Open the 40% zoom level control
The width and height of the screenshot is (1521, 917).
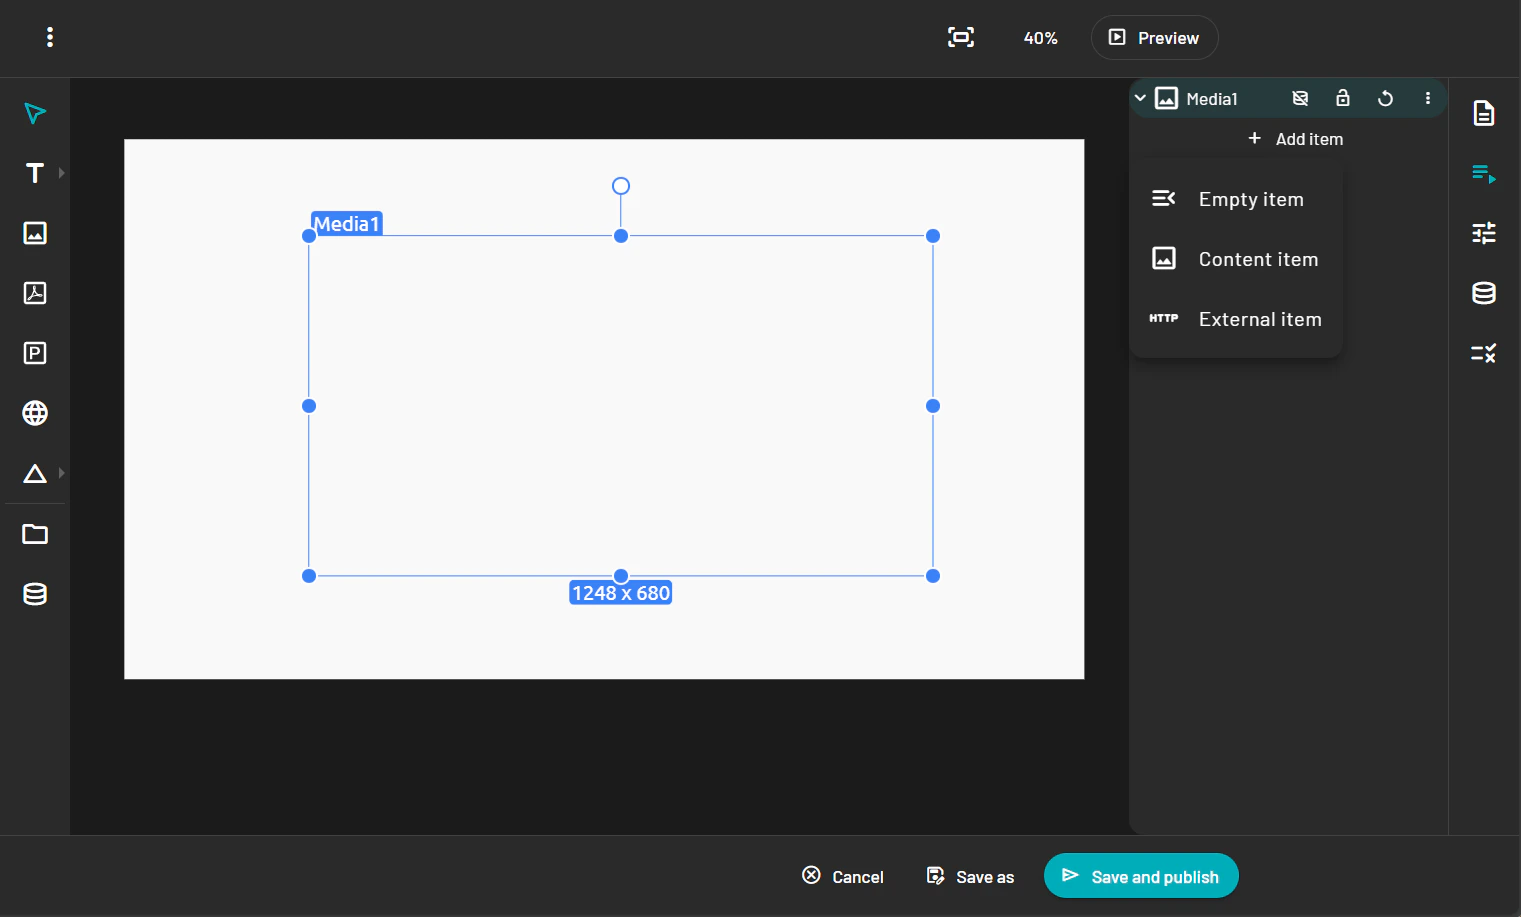click(1040, 38)
